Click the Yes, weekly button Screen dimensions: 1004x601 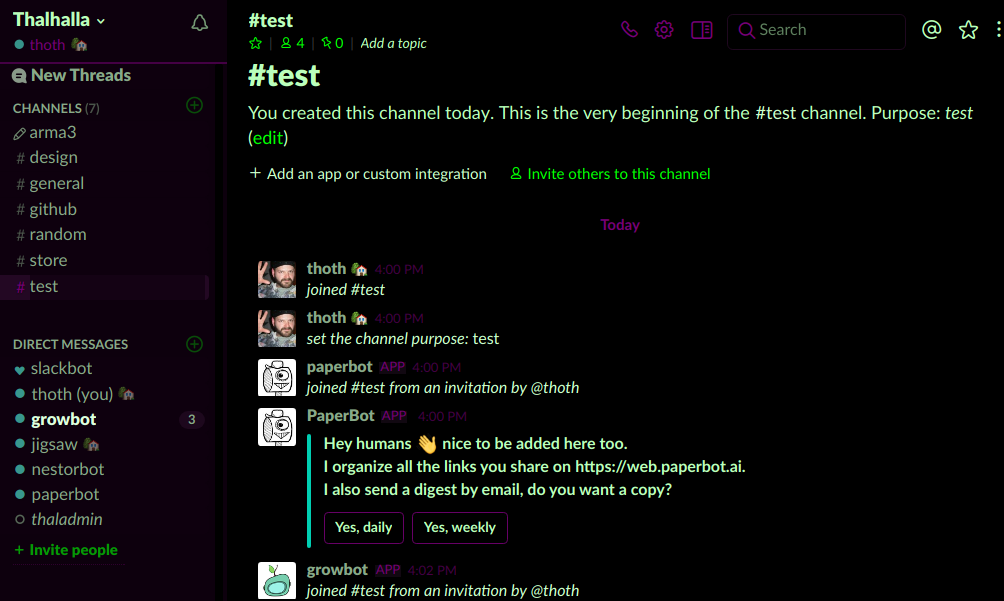460,527
